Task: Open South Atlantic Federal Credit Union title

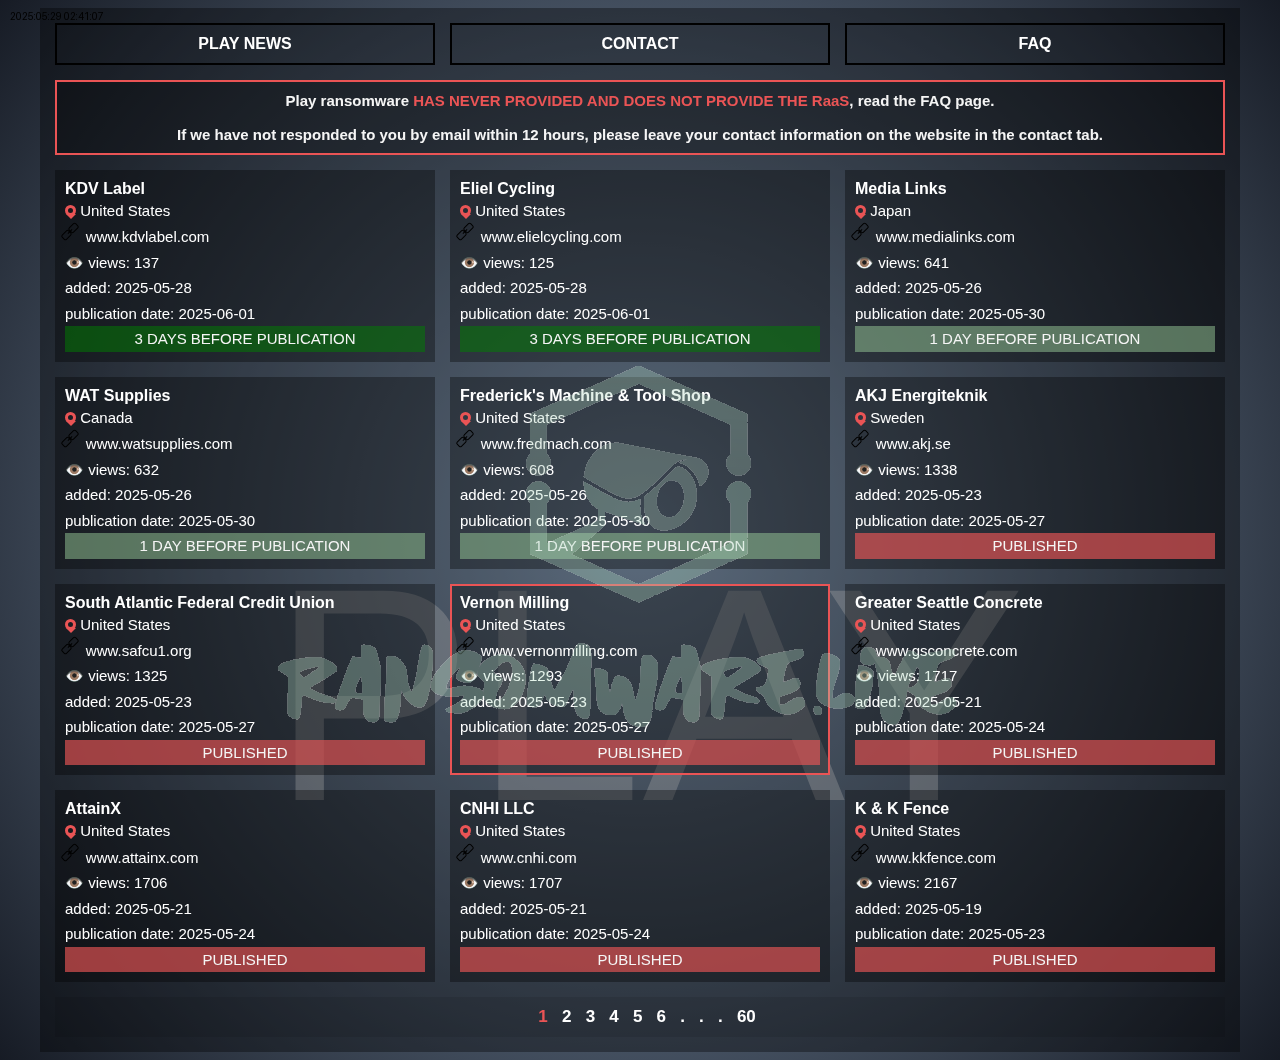Action: 200,603
